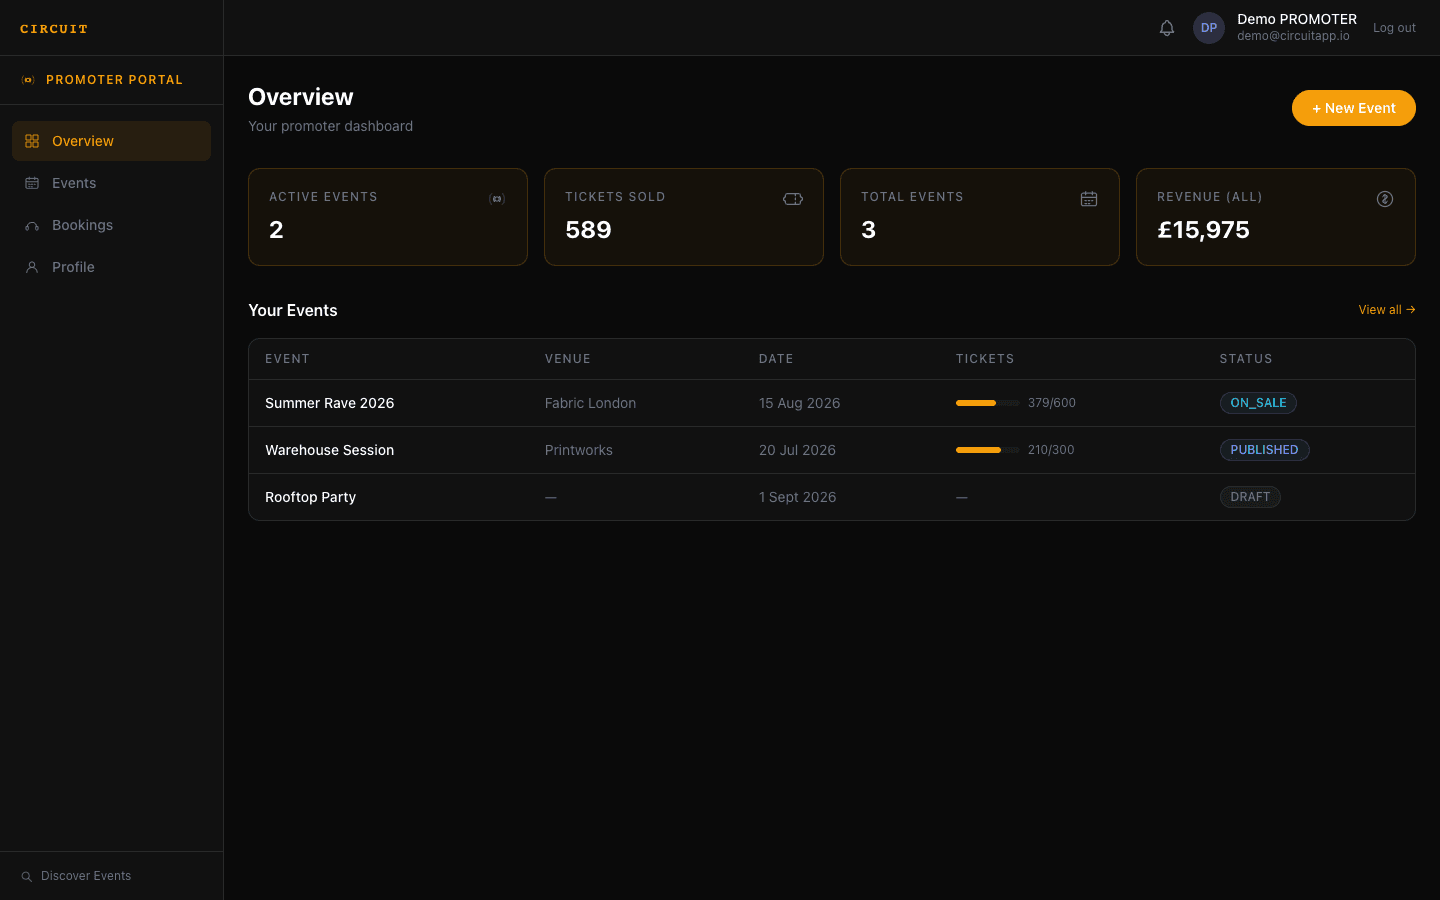
Task: Open Discover Events link
Action: coord(76,876)
